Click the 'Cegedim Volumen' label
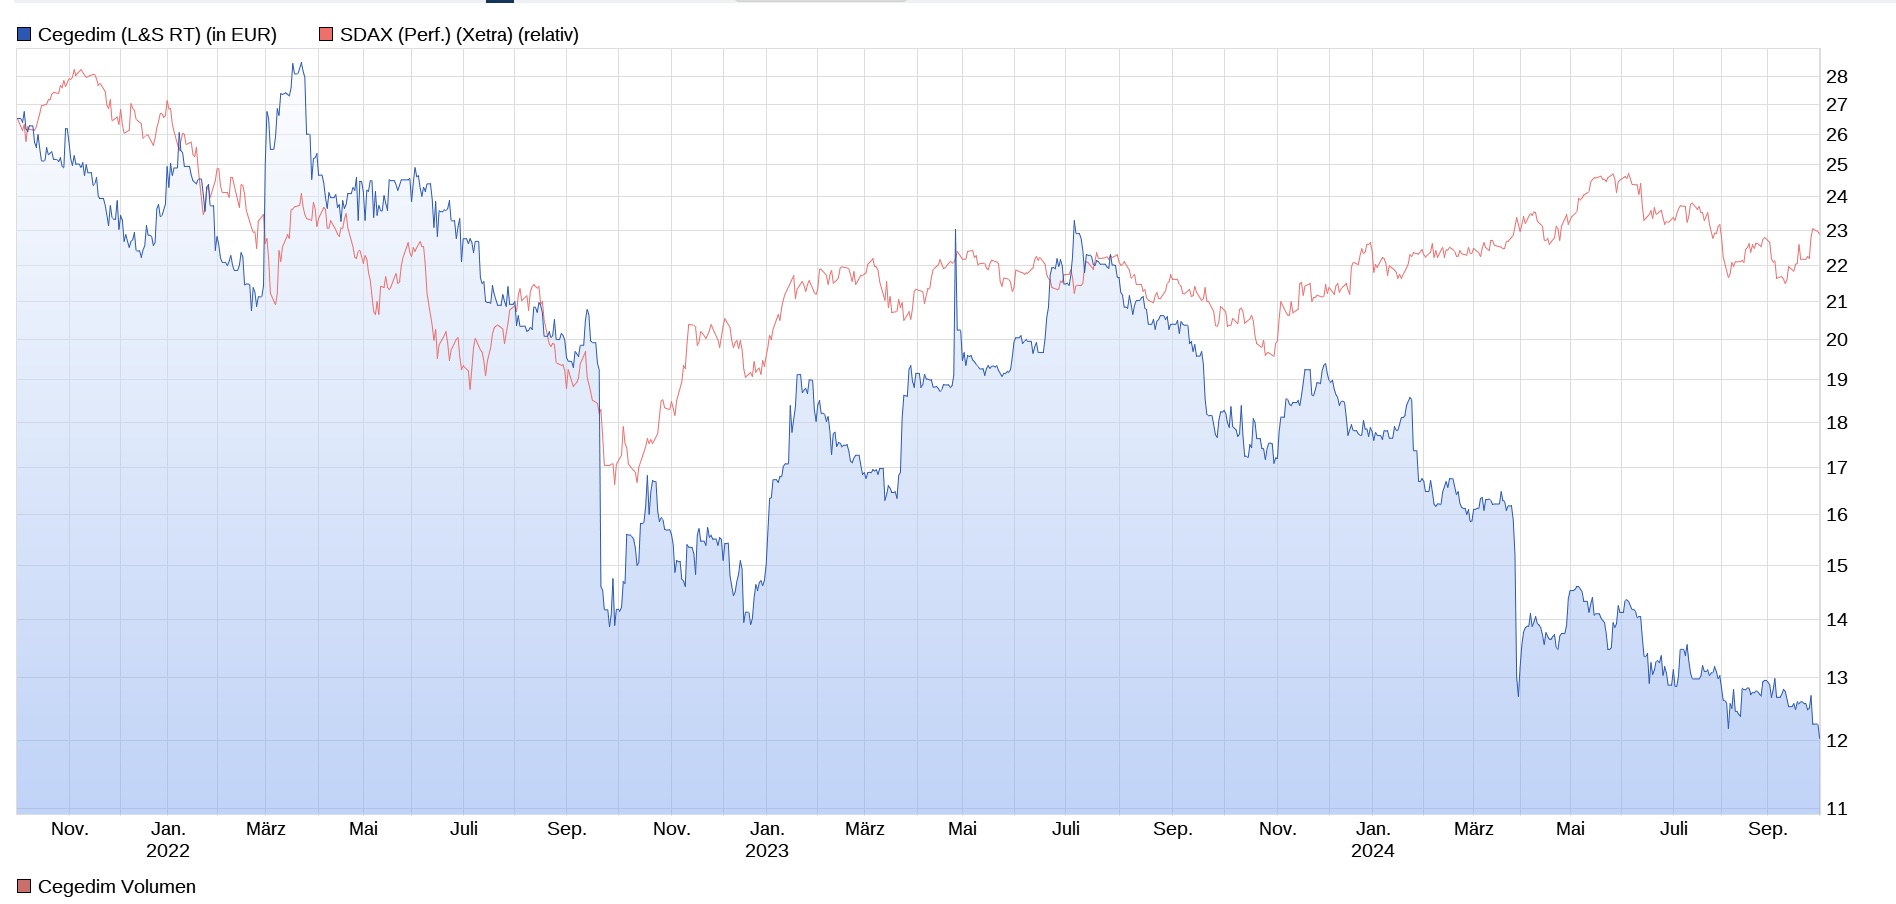This screenshot has width=1896, height=904. coord(117,887)
